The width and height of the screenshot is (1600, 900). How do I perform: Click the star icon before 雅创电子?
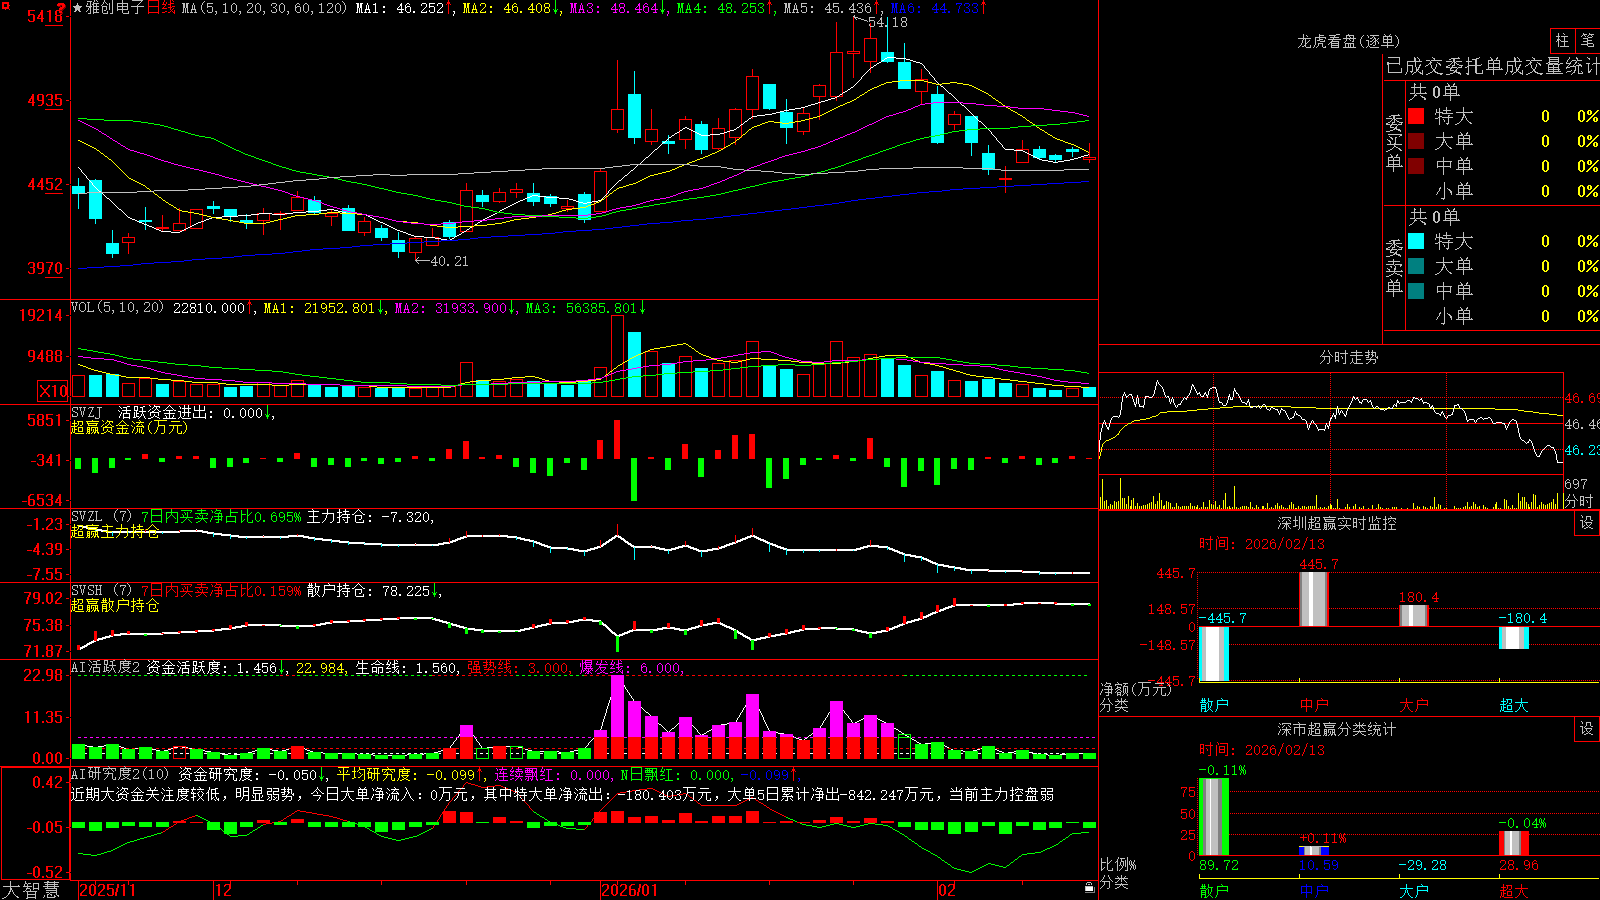point(78,8)
